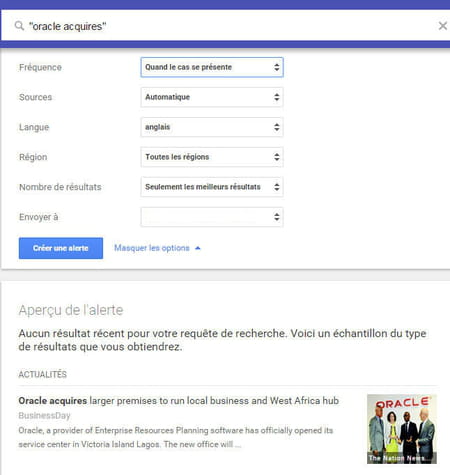Click the BusinessDay source name
This screenshot has height=475, width=450.
44,416
